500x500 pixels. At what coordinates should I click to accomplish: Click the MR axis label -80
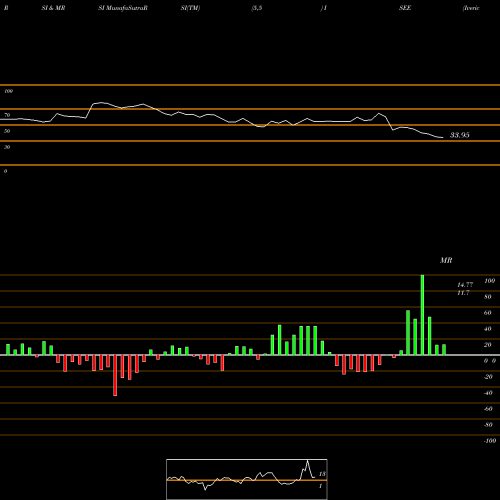click(488, 425)
